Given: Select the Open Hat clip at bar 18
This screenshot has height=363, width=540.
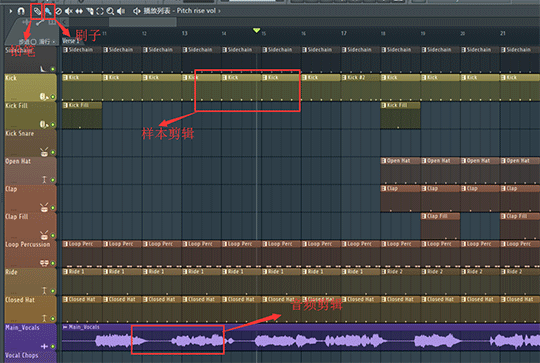Looking at the screenshot, I should tap(401, 170).
